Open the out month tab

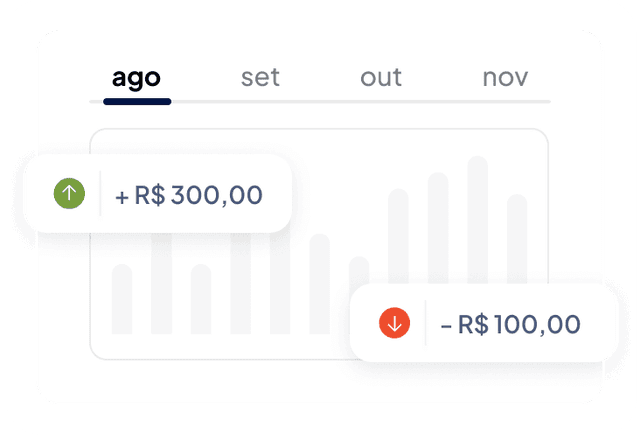point(381,78)
